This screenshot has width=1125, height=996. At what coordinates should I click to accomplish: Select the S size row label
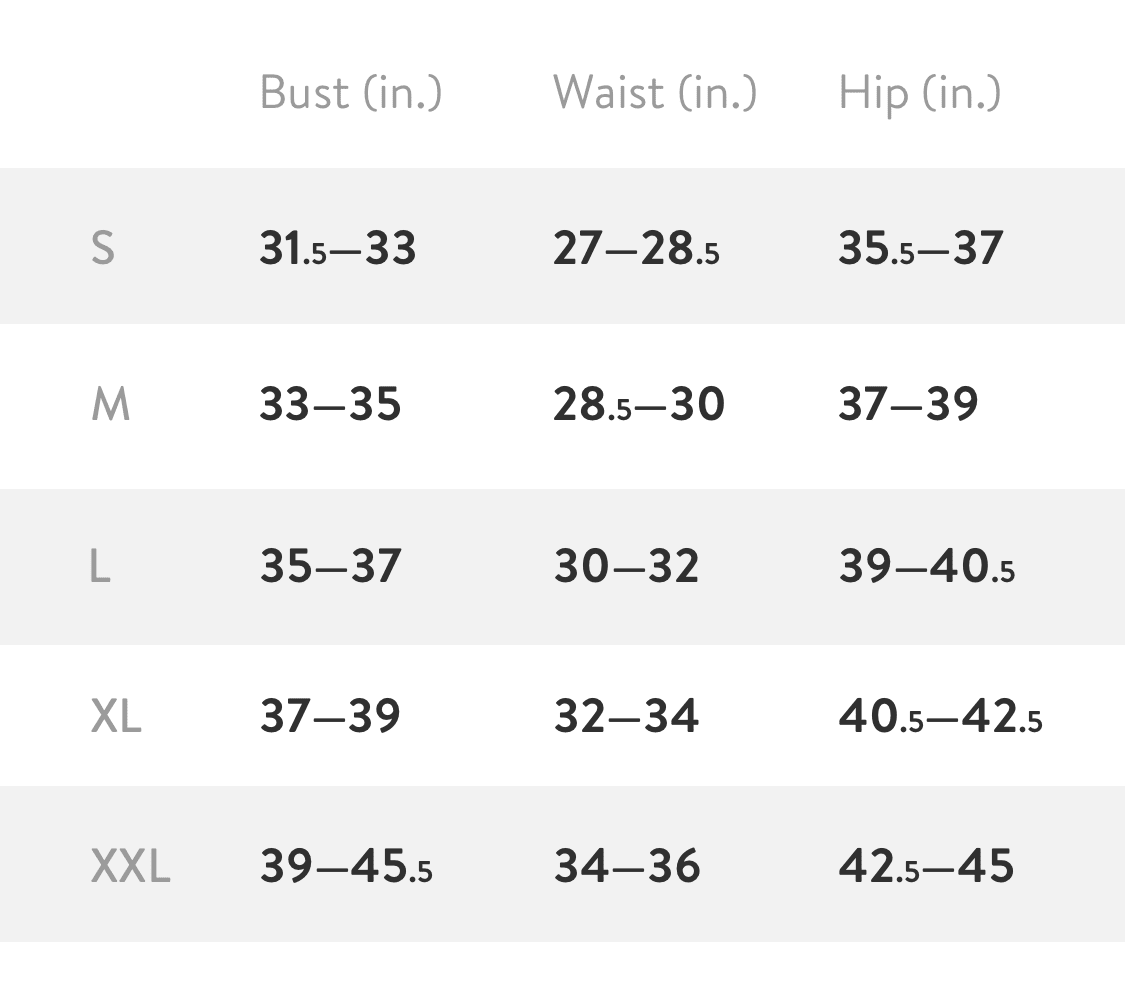click(x=103, y=248)
